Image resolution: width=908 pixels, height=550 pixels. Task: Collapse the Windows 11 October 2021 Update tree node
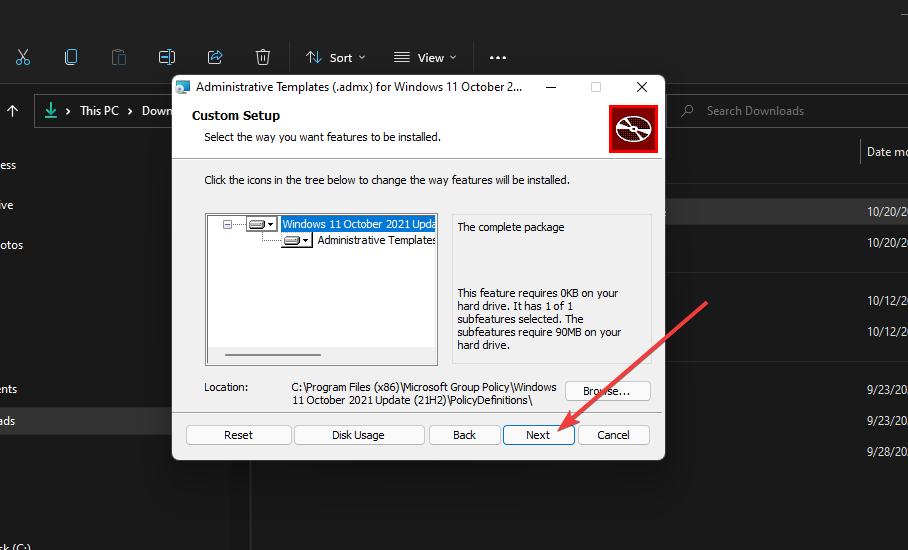228,224
